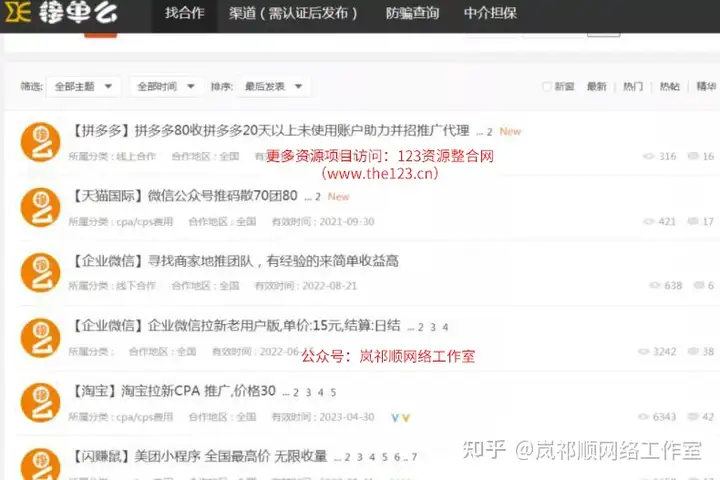The width and height of the screenshot is (720, 480).
Task: Expand the 最后发表 sort dropdown
Action: [274, 86]
